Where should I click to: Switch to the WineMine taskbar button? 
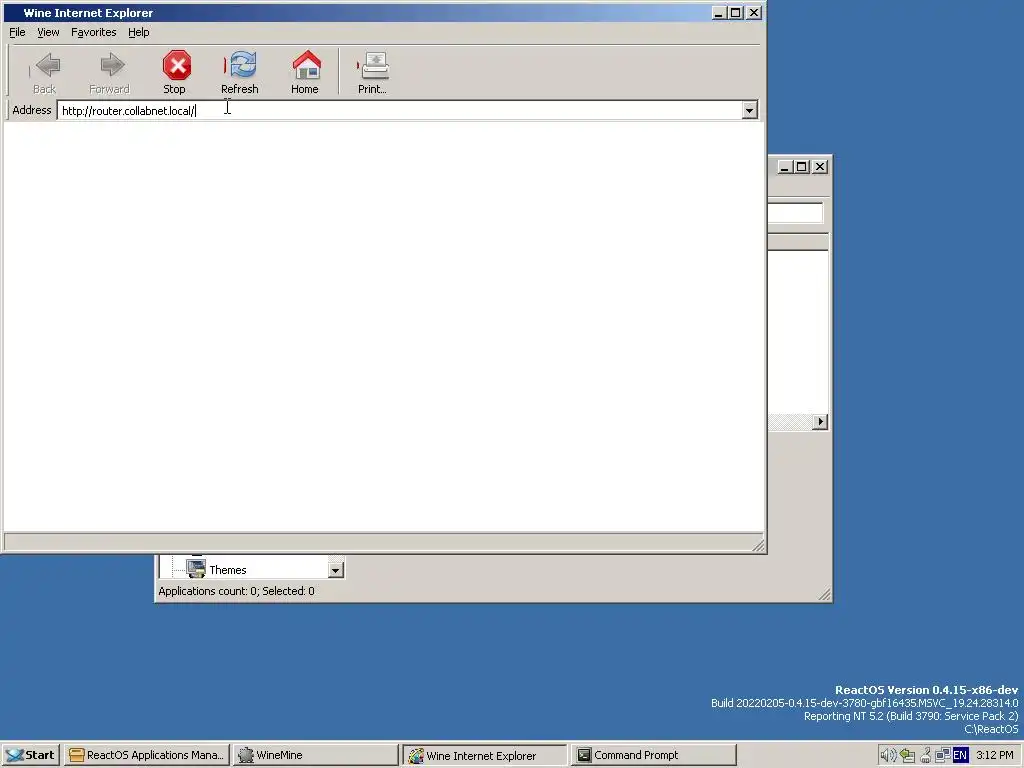pos(315,755)
